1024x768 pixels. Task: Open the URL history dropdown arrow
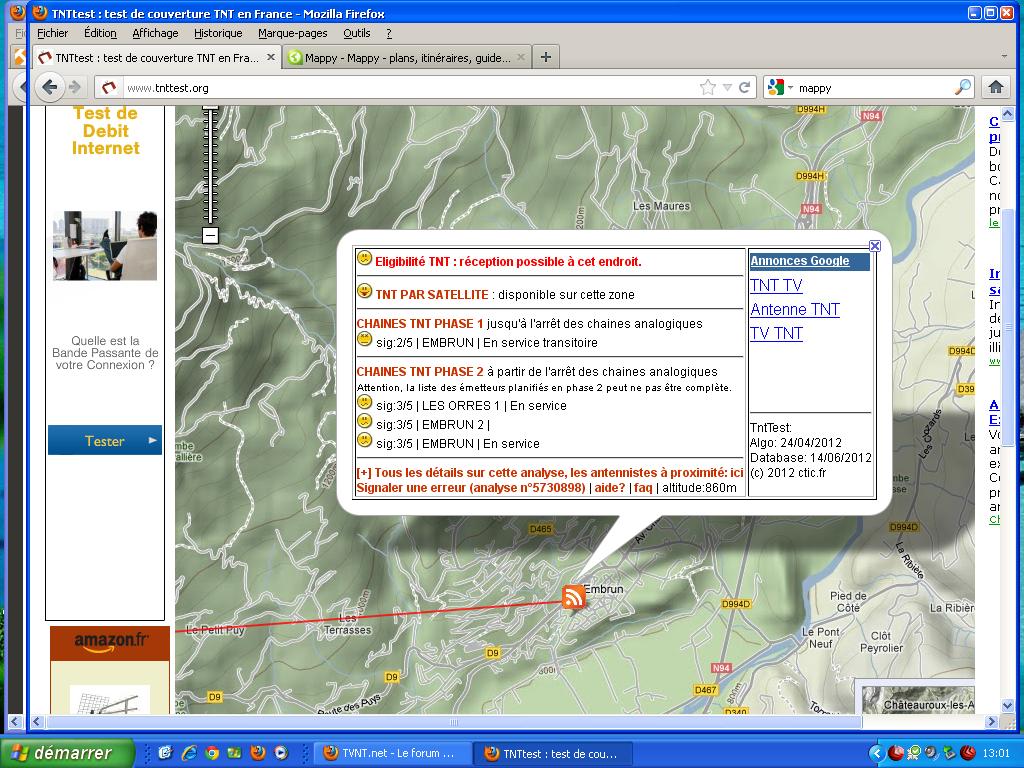(x=727, y=88)
